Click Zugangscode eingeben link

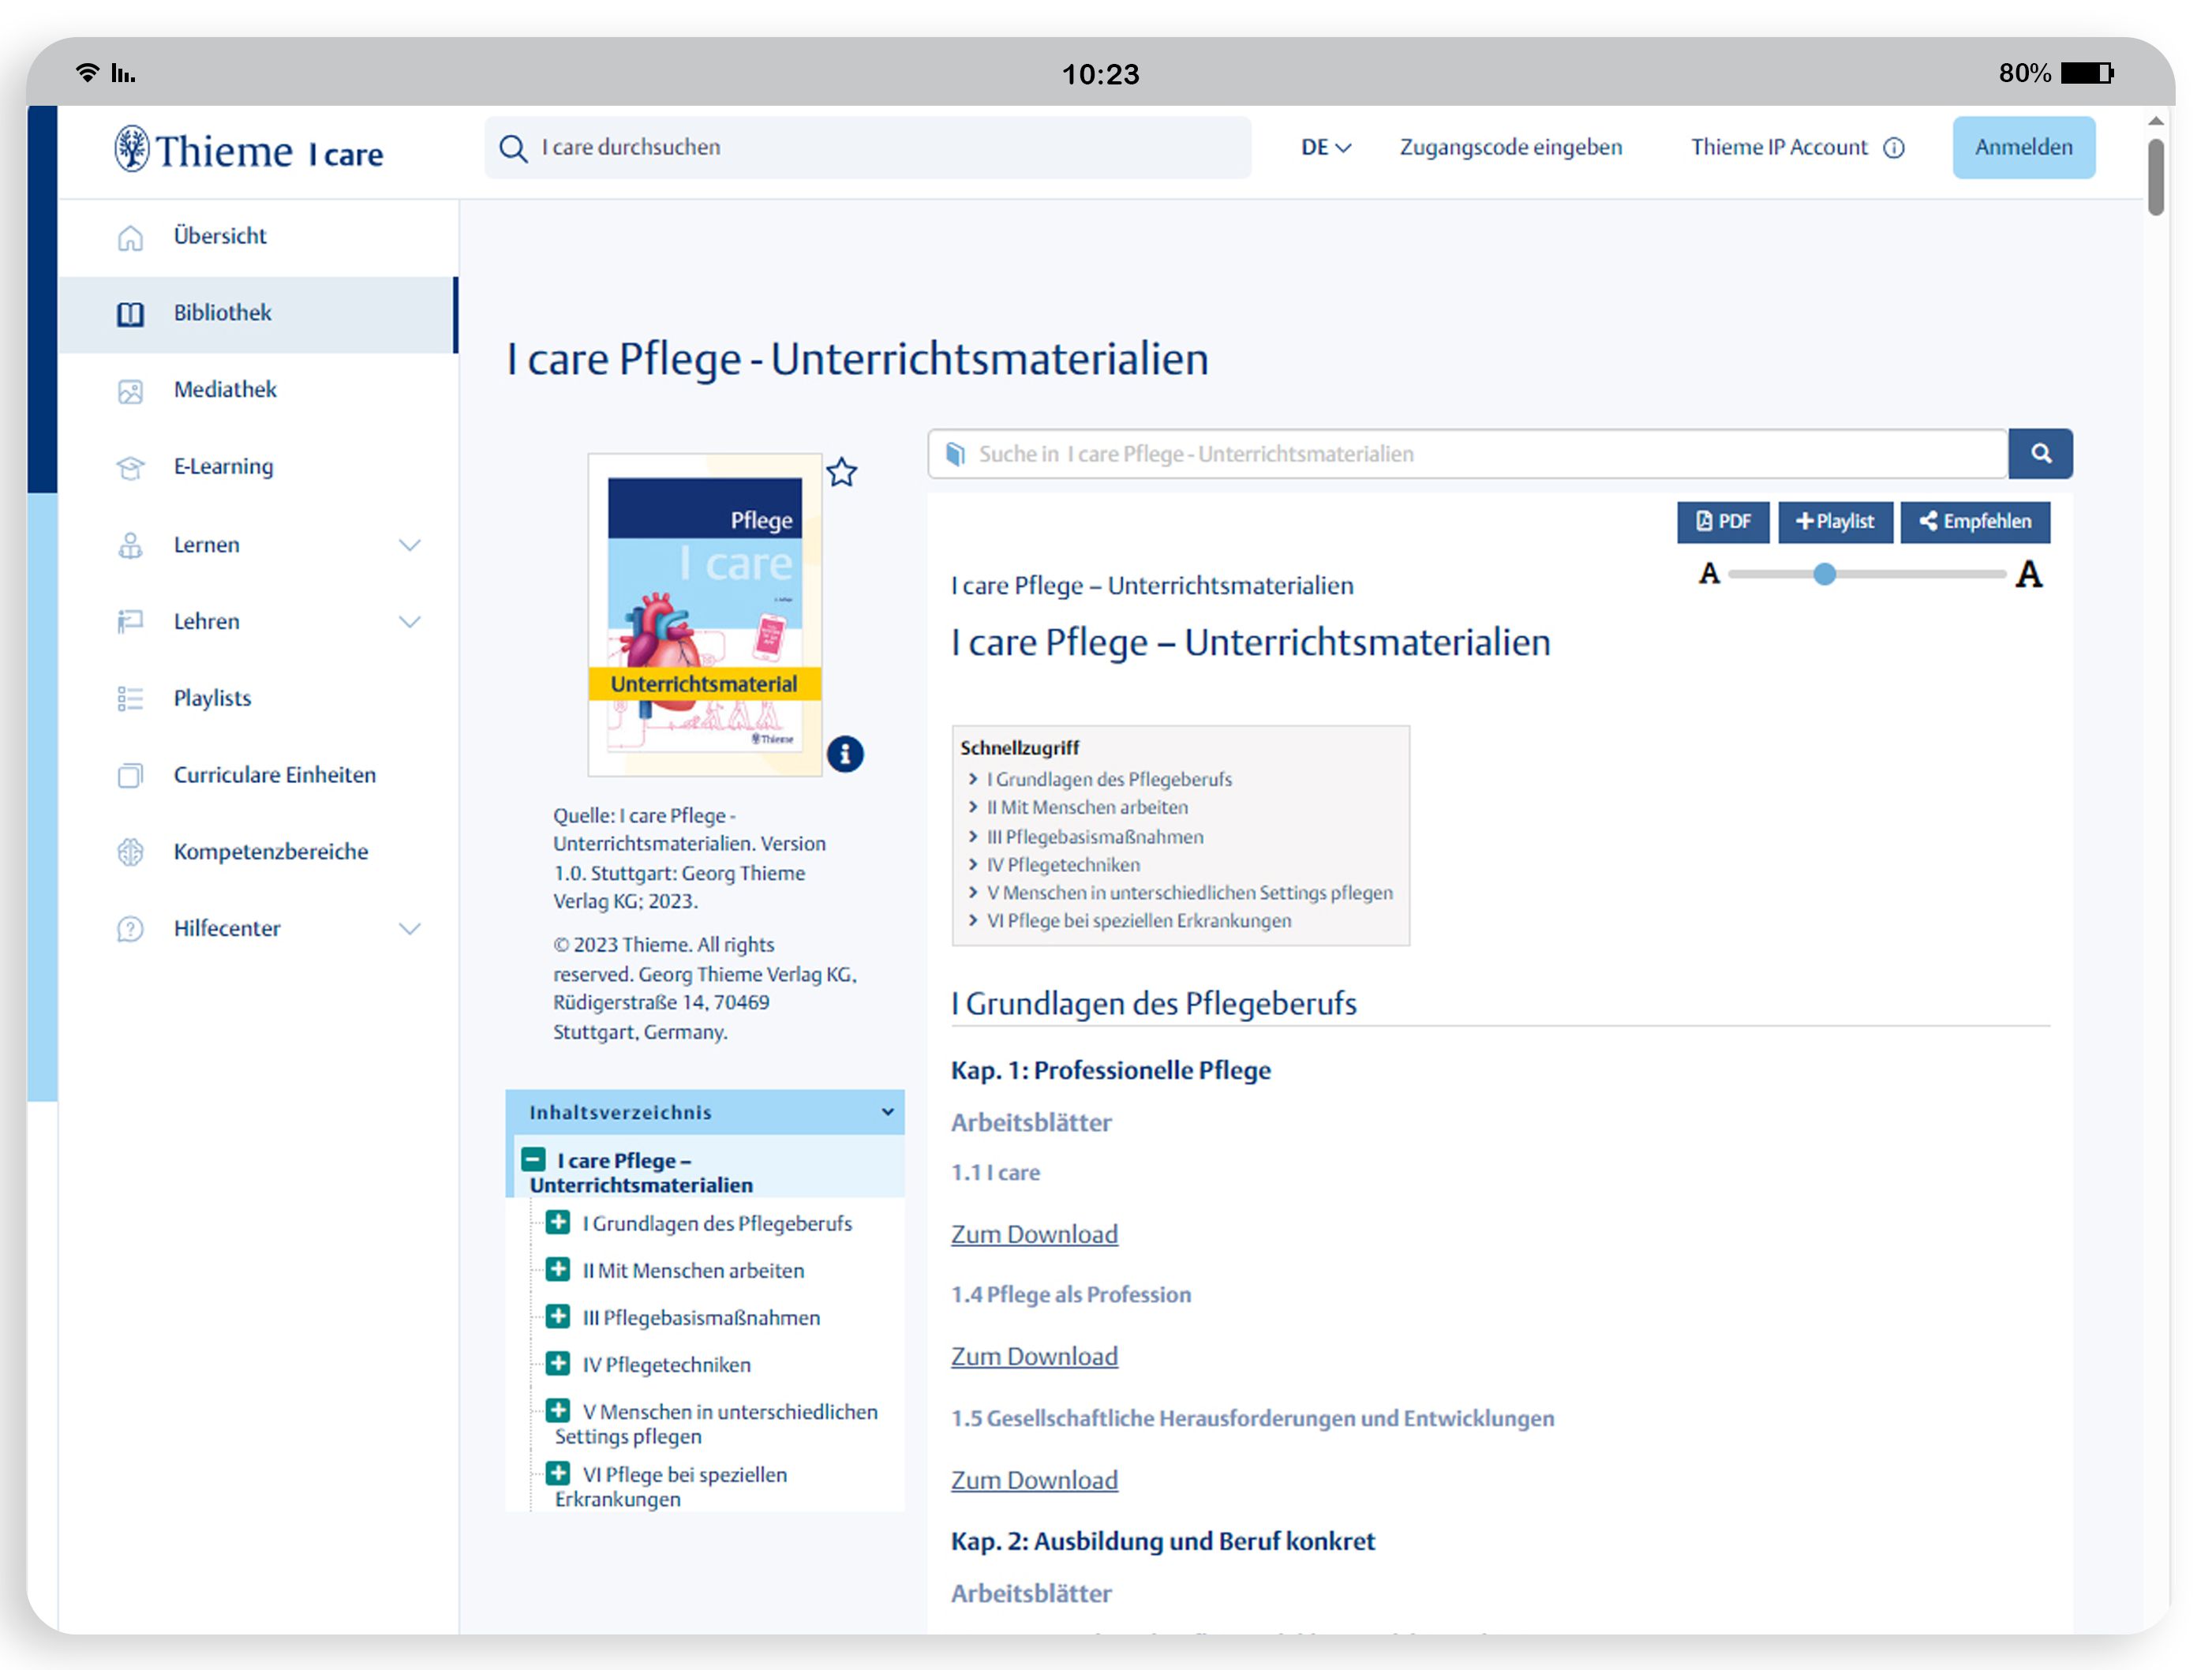(1510, 148)
